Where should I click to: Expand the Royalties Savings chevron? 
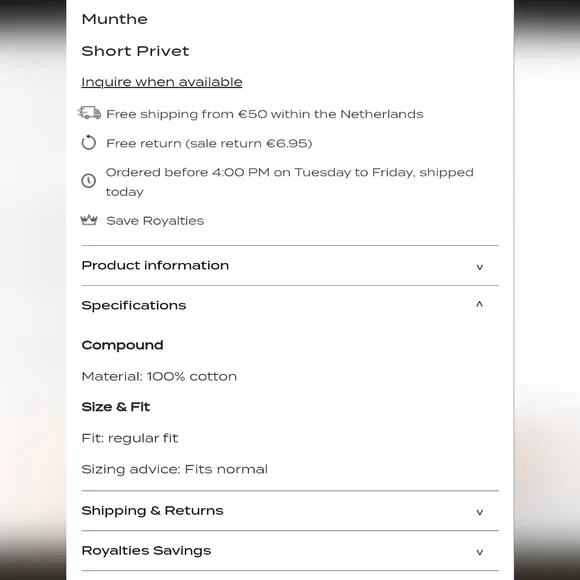(480, 552)
